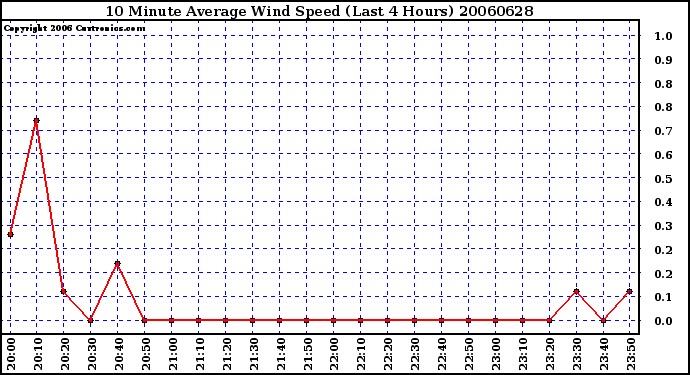Select the 22:40 time axis label
The width and height of the screenshot is (690, 375).
coord(442,354)
